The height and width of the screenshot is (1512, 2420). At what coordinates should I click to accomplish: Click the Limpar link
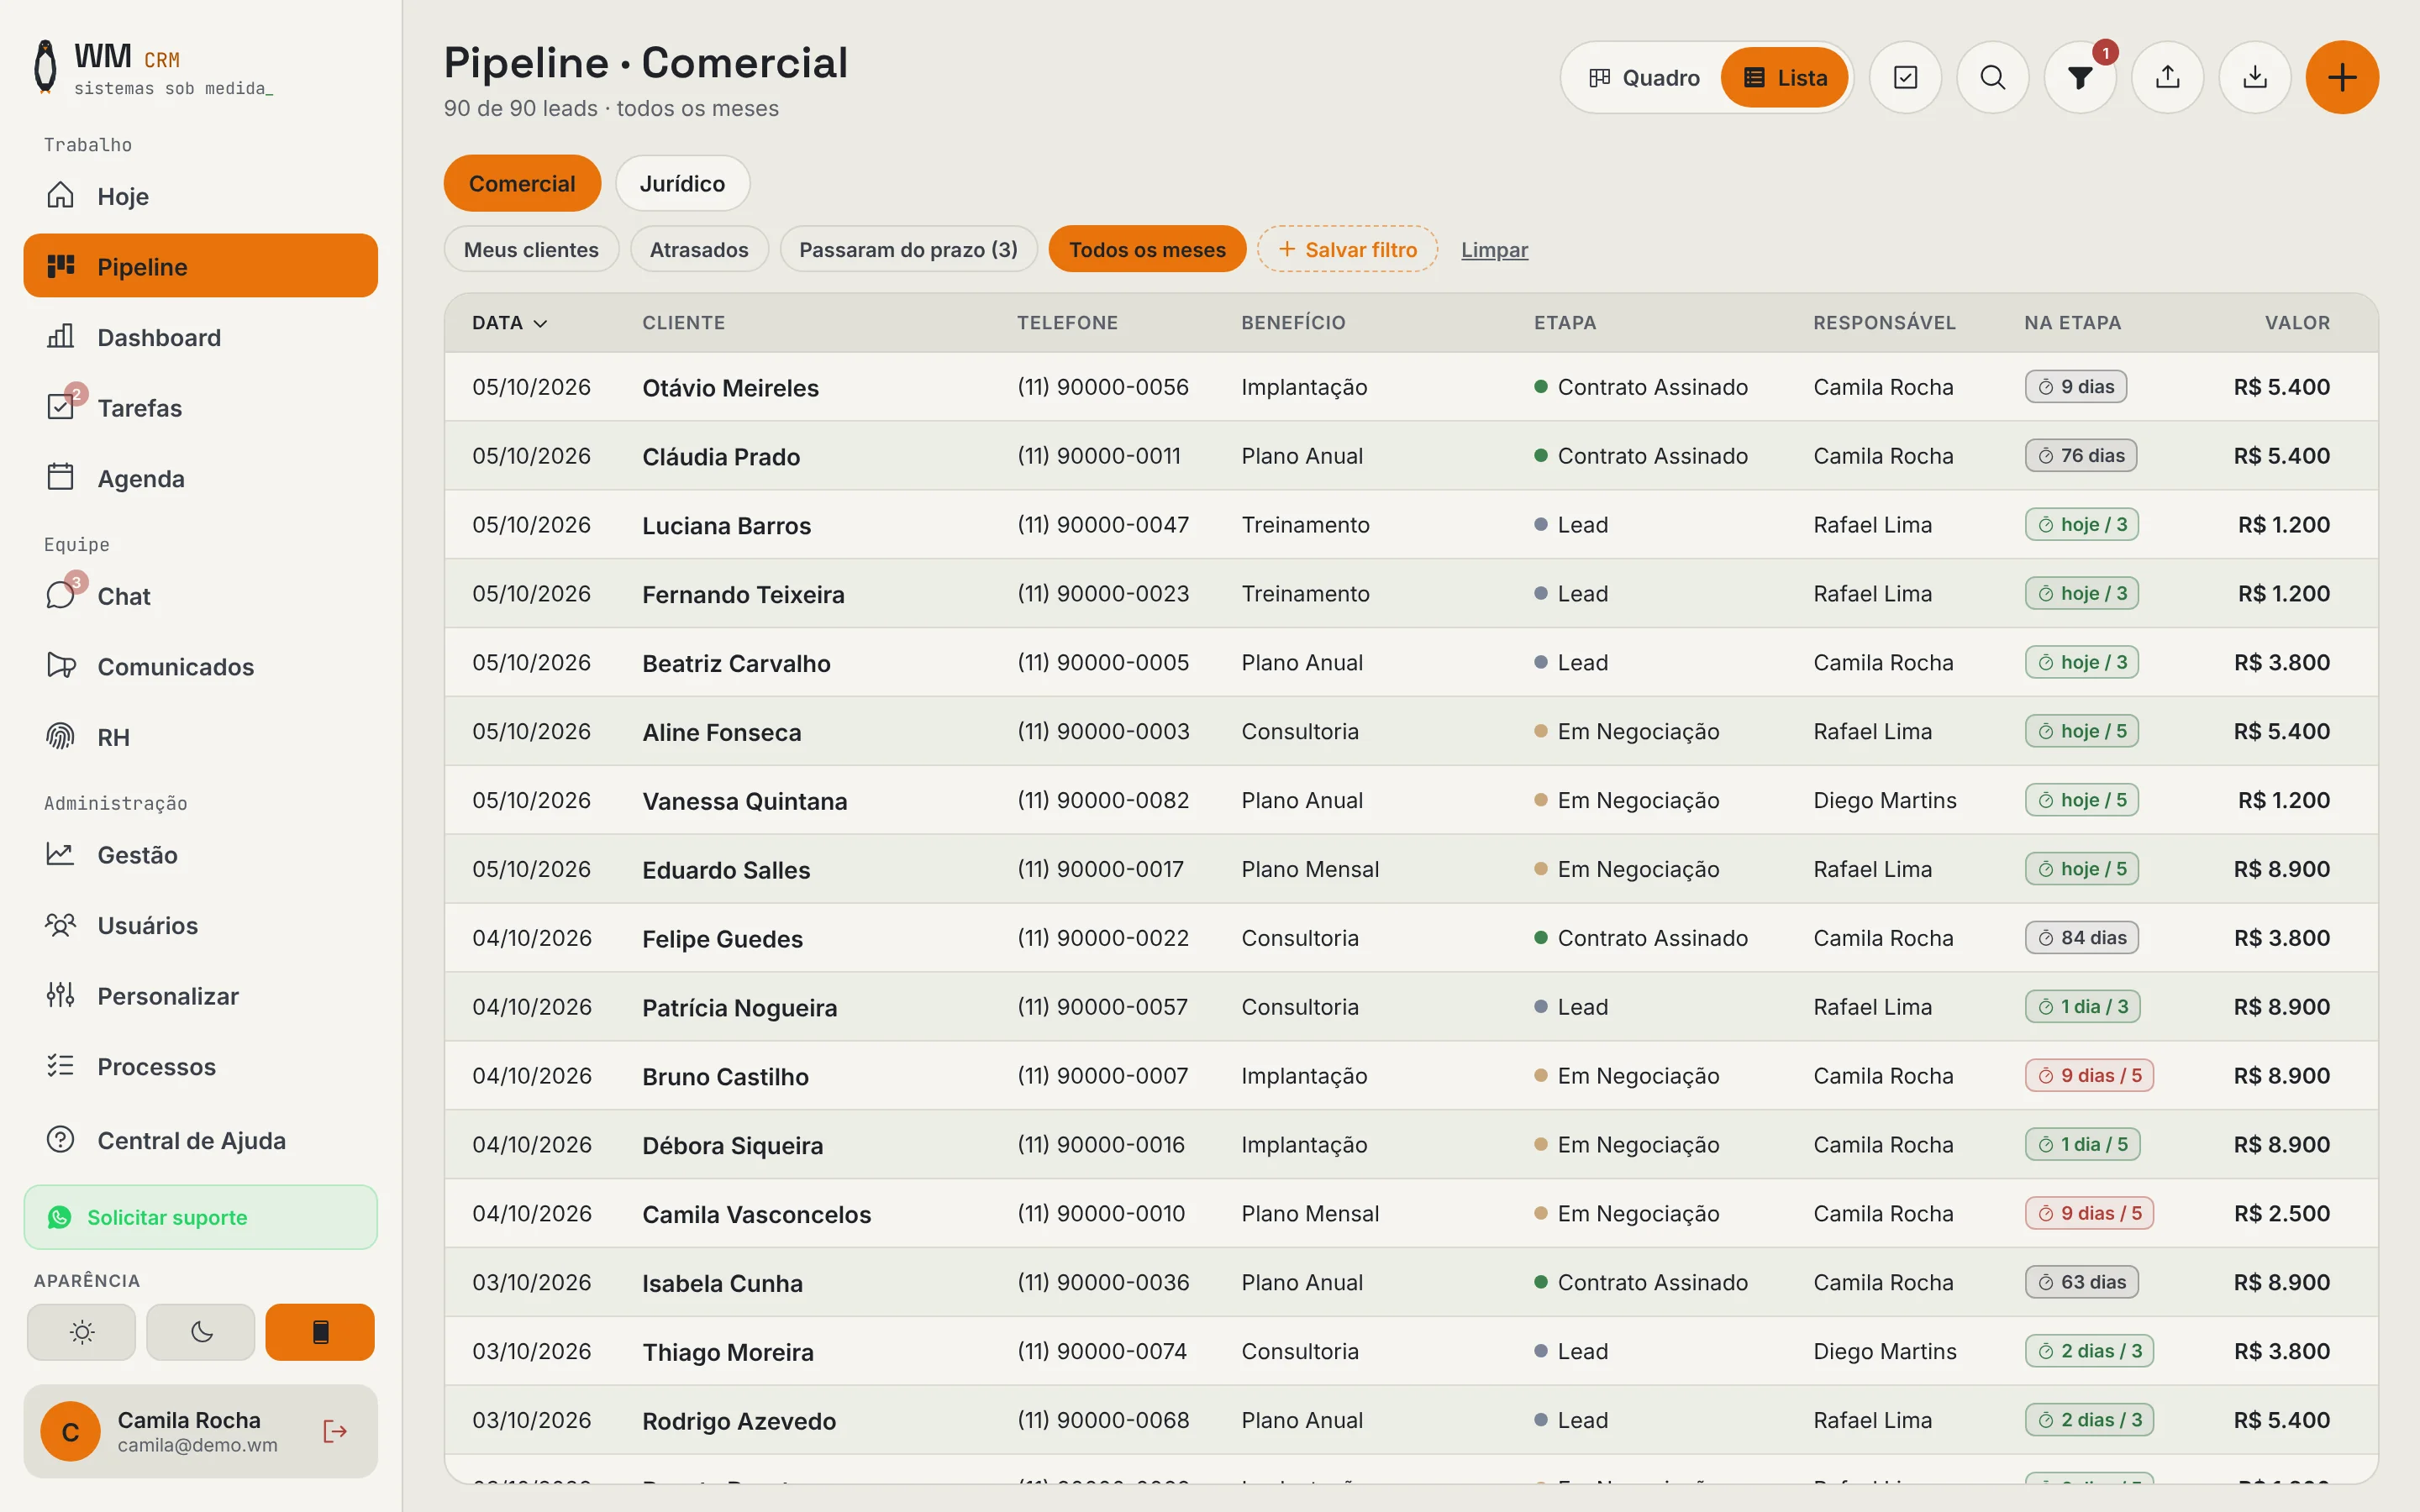click(1494, 249)
